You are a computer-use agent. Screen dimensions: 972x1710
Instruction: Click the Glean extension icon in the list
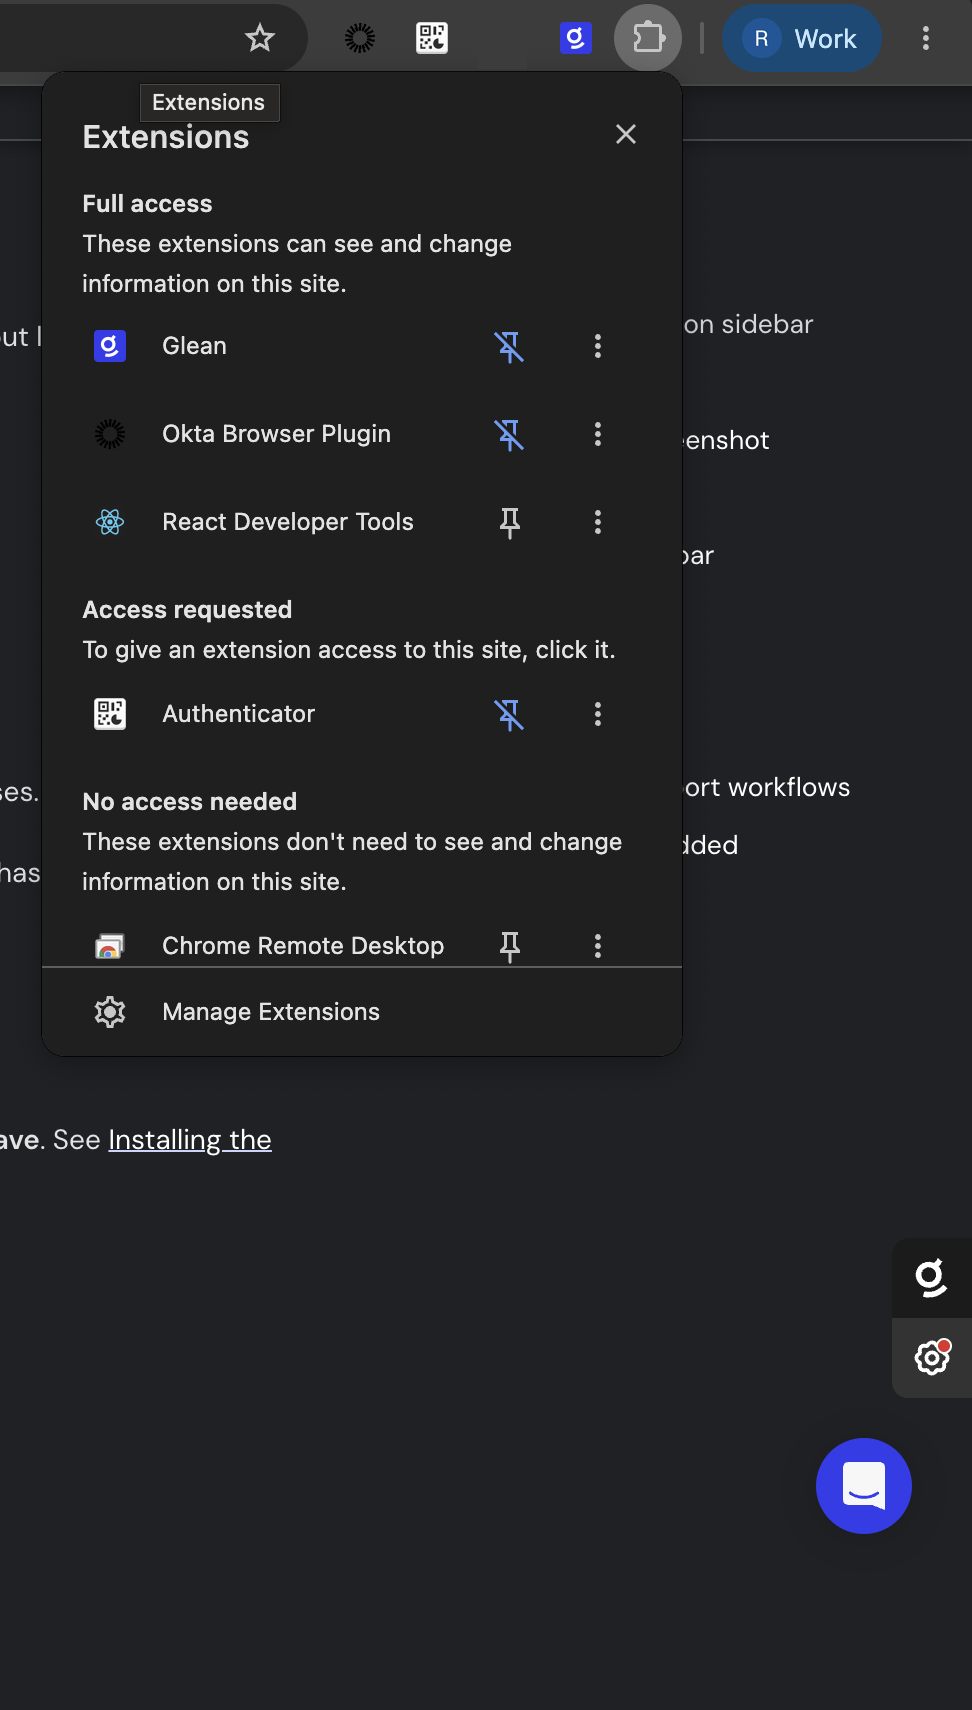[110, 346]
